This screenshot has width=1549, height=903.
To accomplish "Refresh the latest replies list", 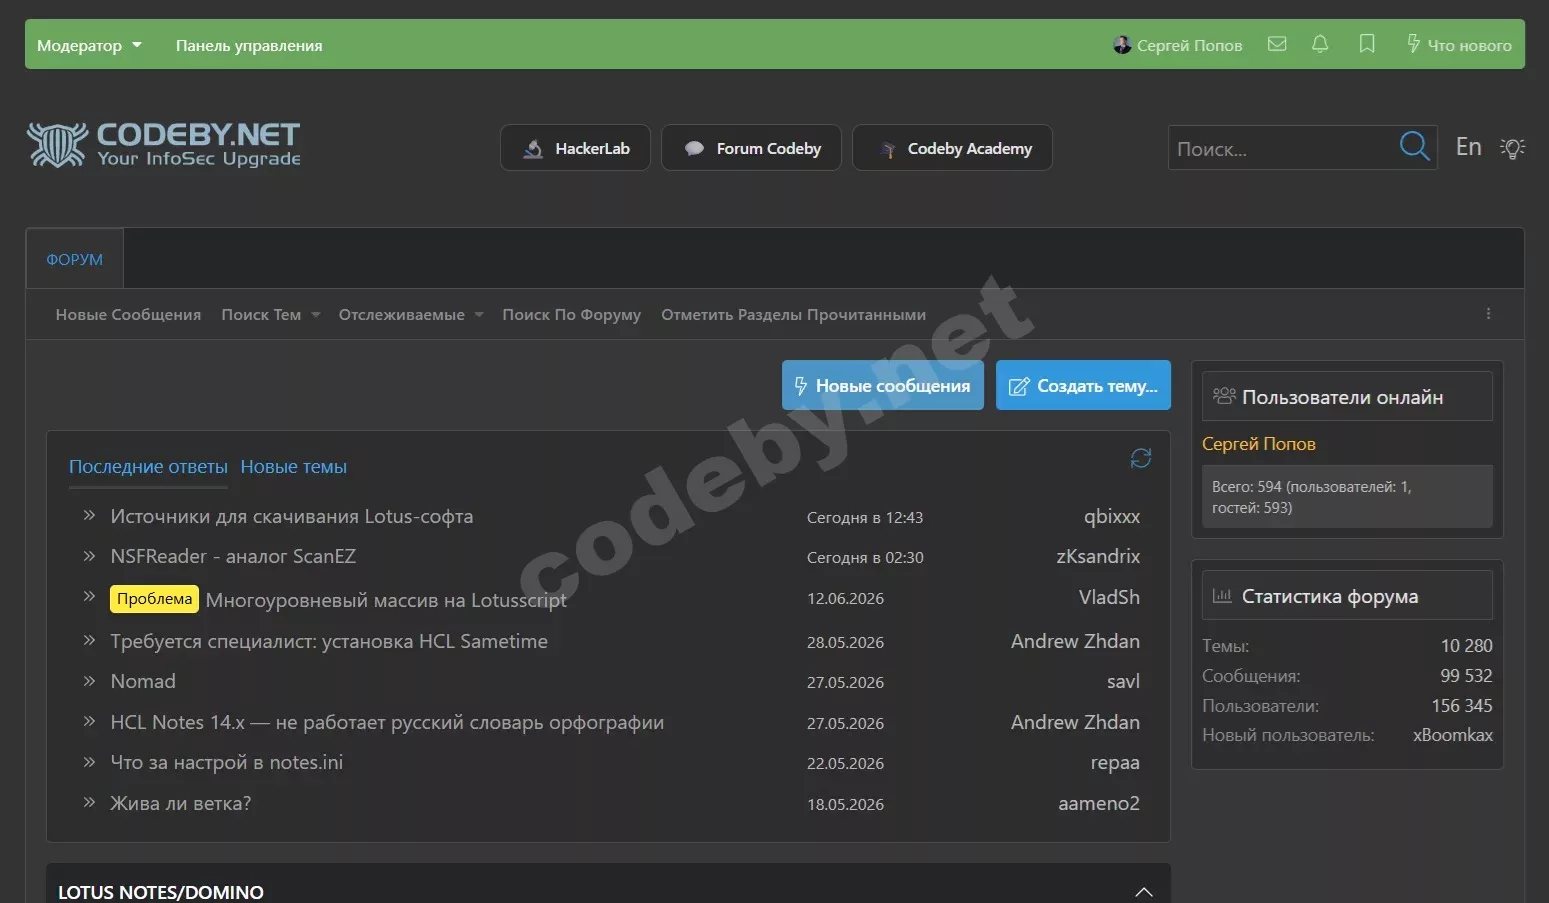I will [1141, 458].
